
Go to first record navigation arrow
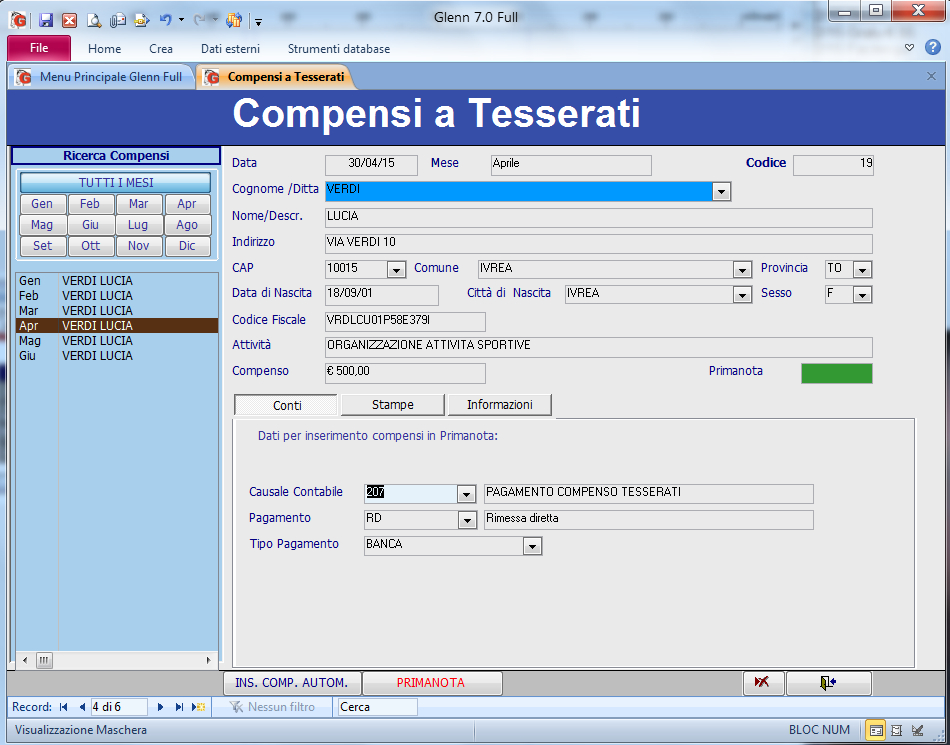pyautogui.click(x=64, y=707)
